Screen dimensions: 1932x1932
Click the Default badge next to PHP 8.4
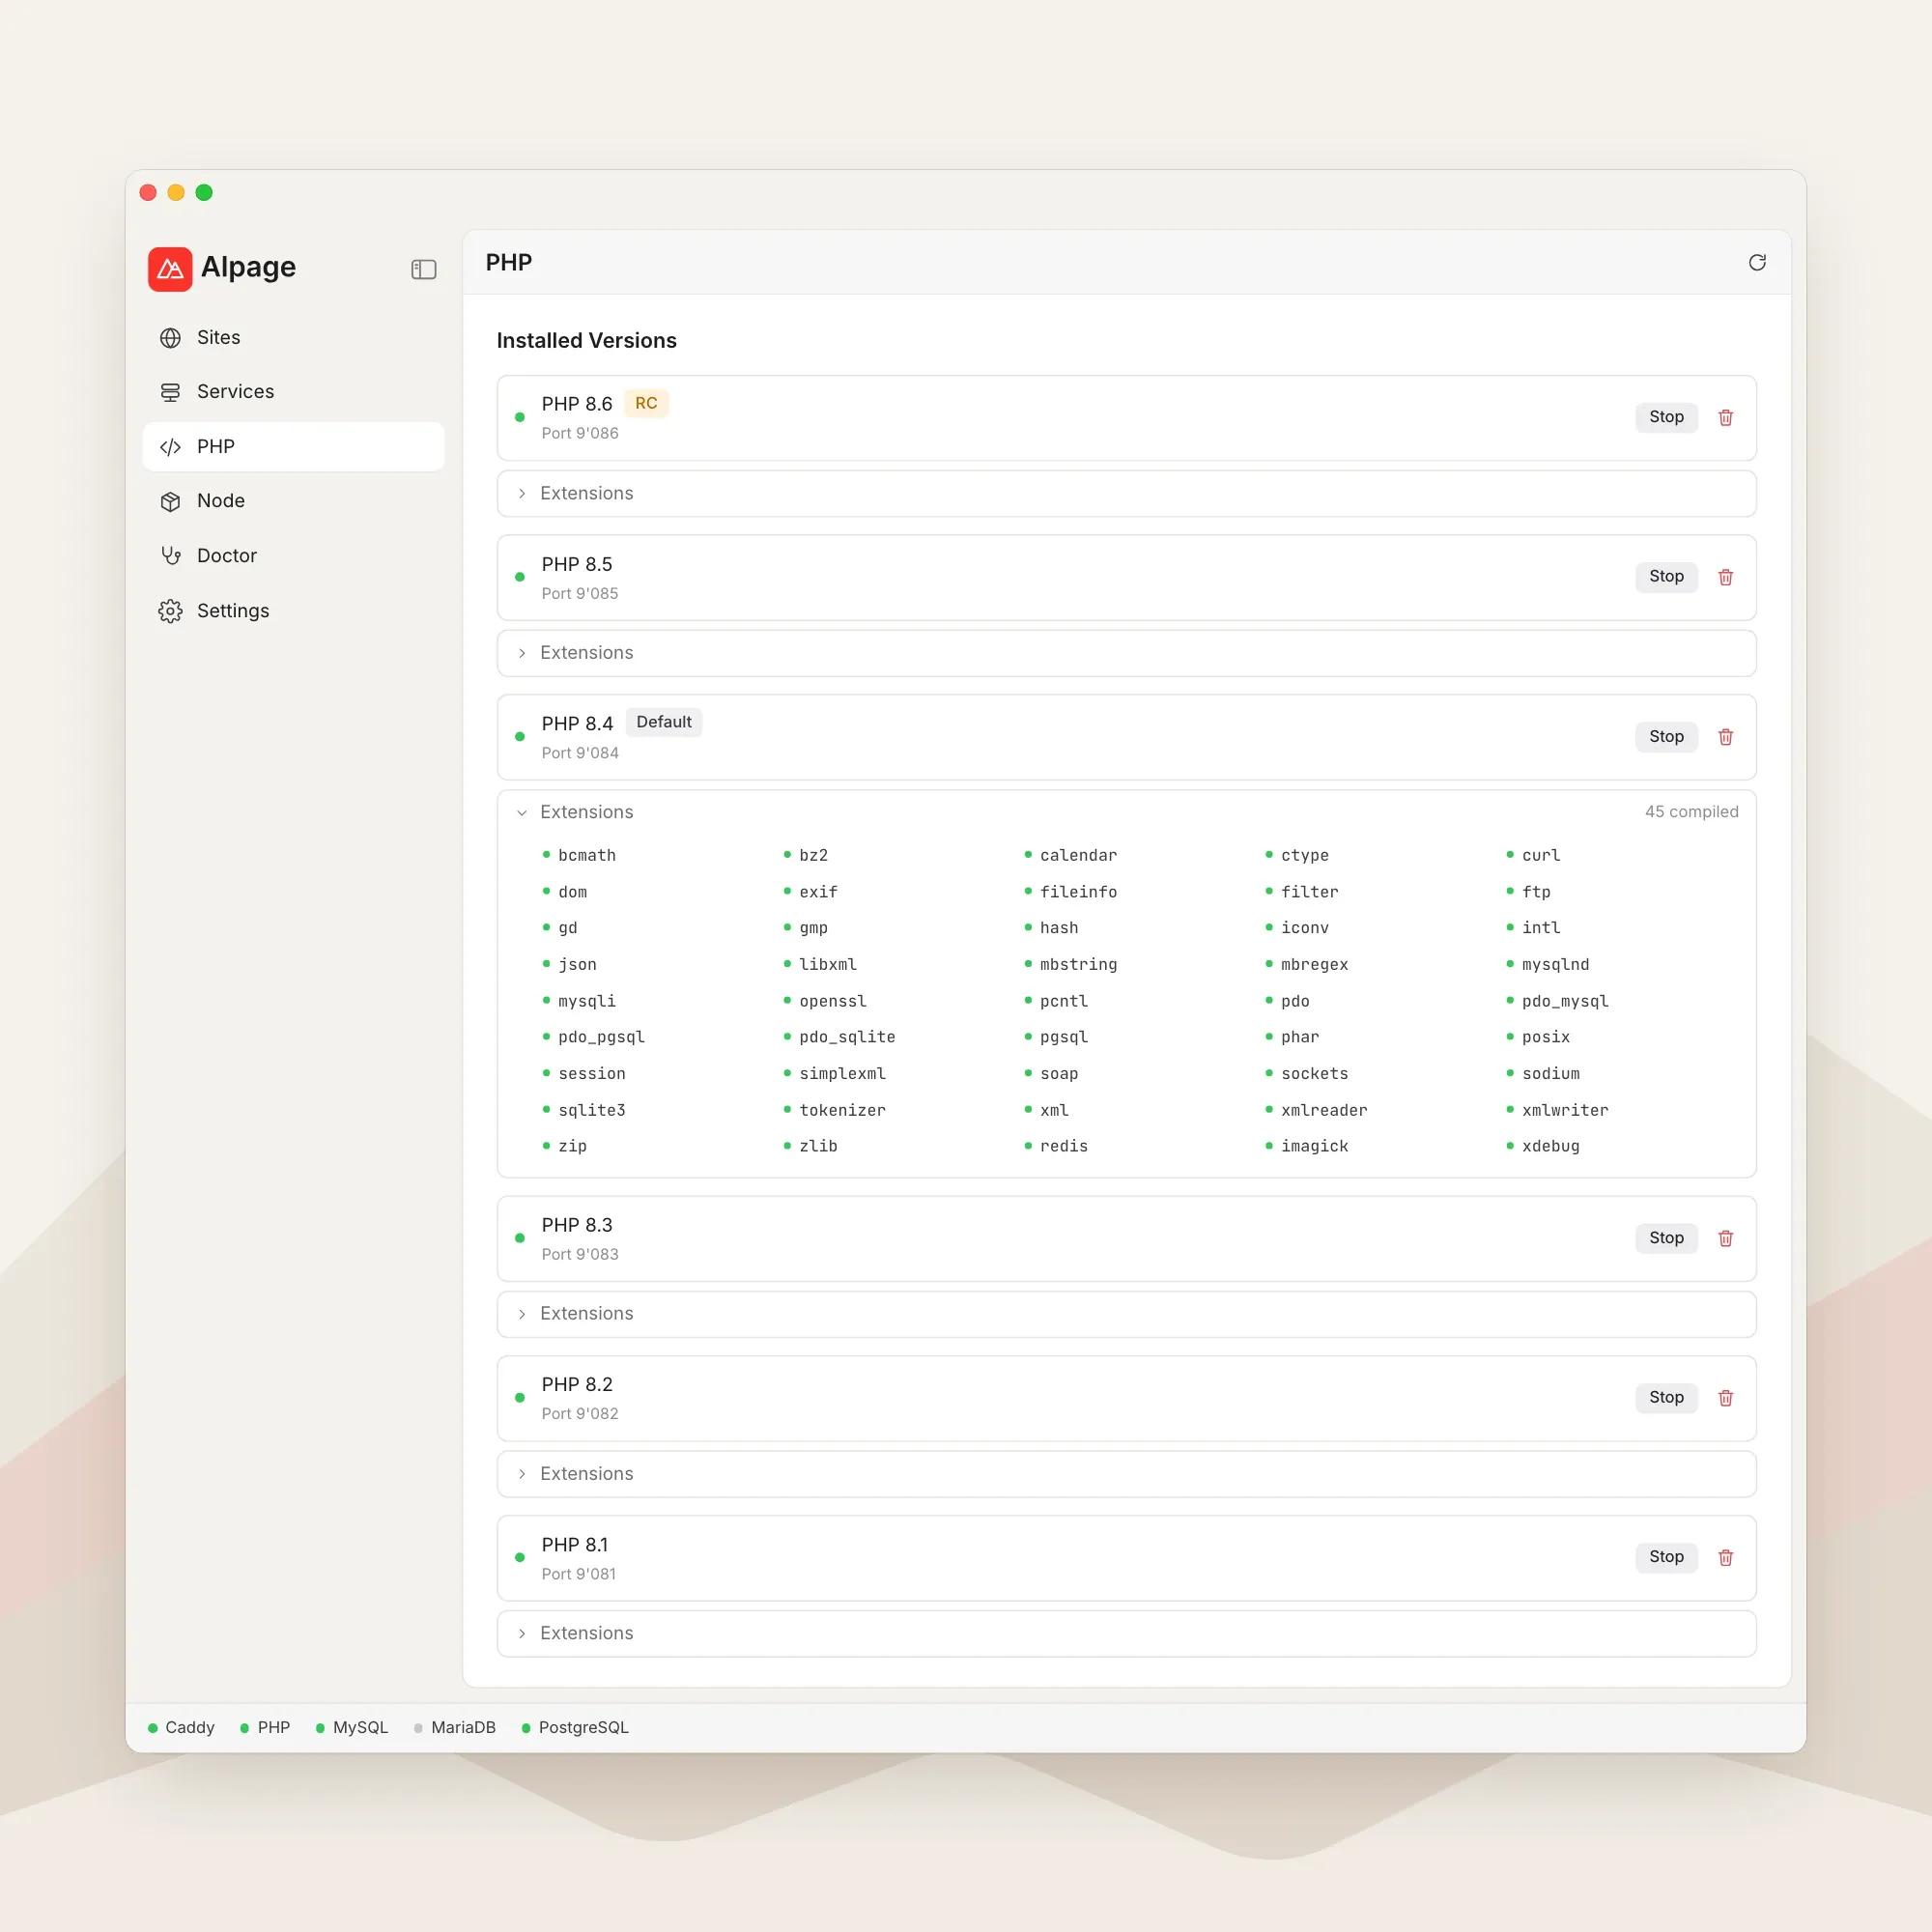click(x=664, y=722)
